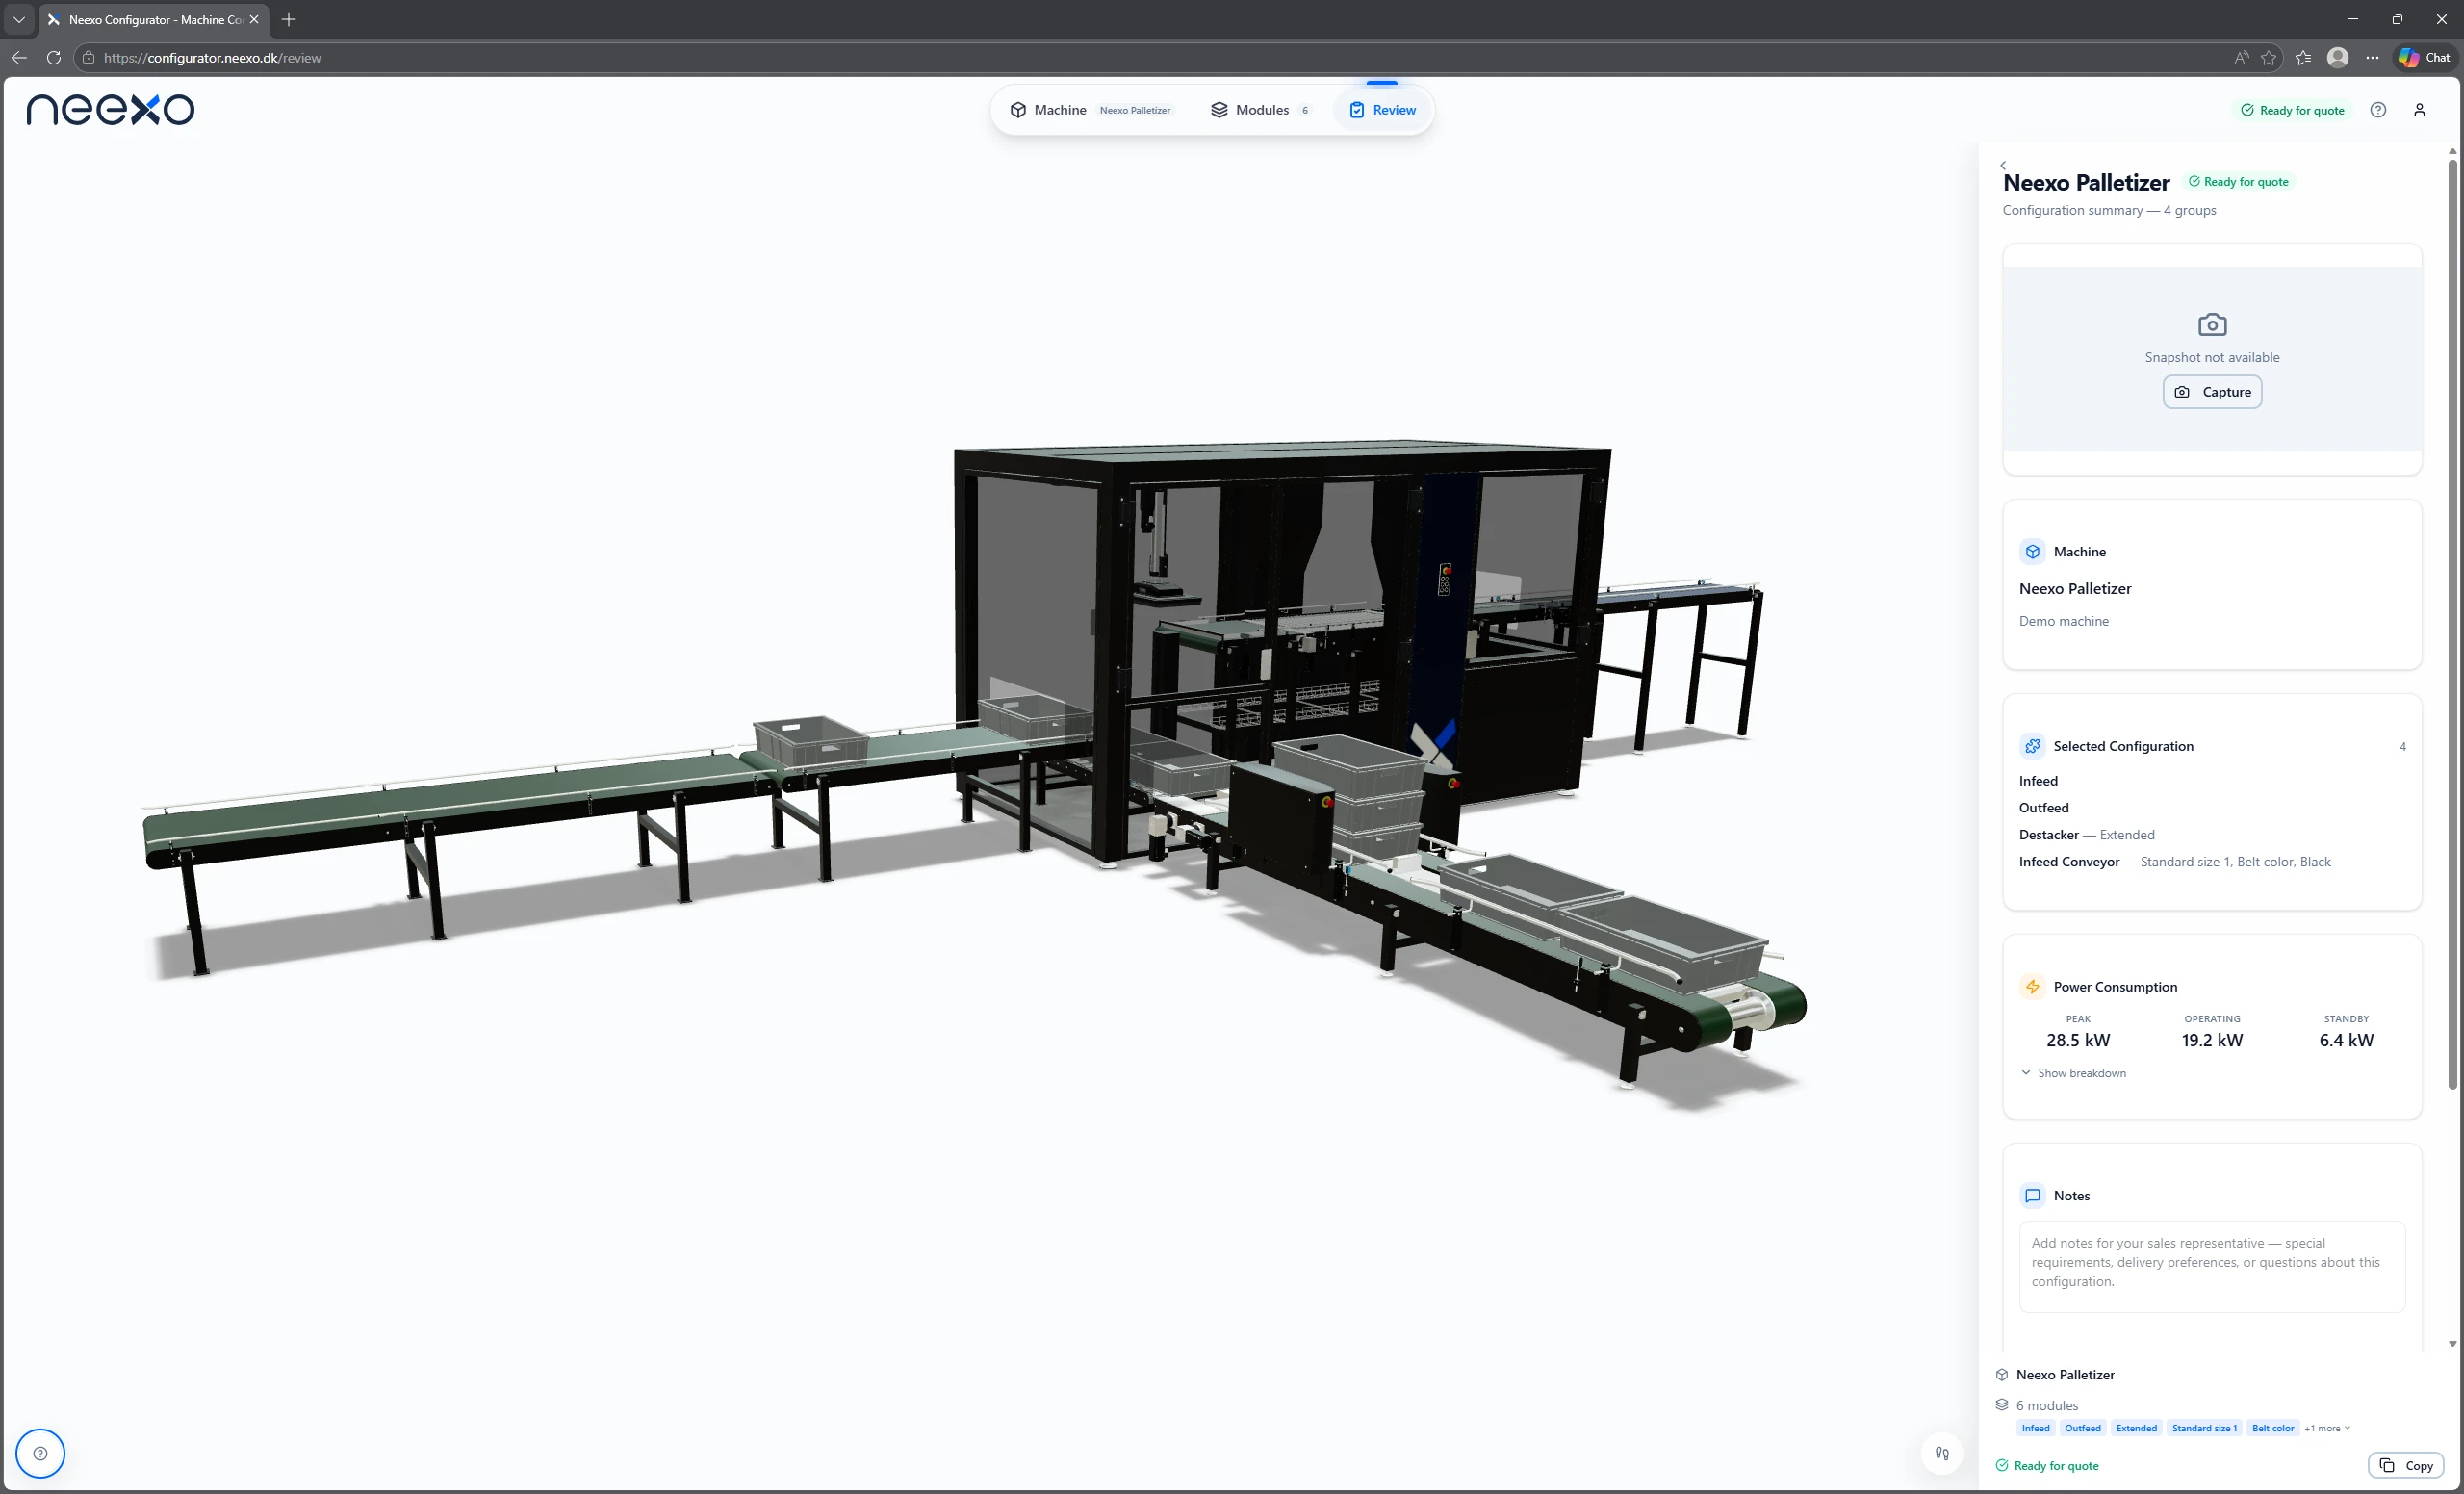Open the user account icon
Screen dimensions: 2464x1494
(x=2419, y=110)
